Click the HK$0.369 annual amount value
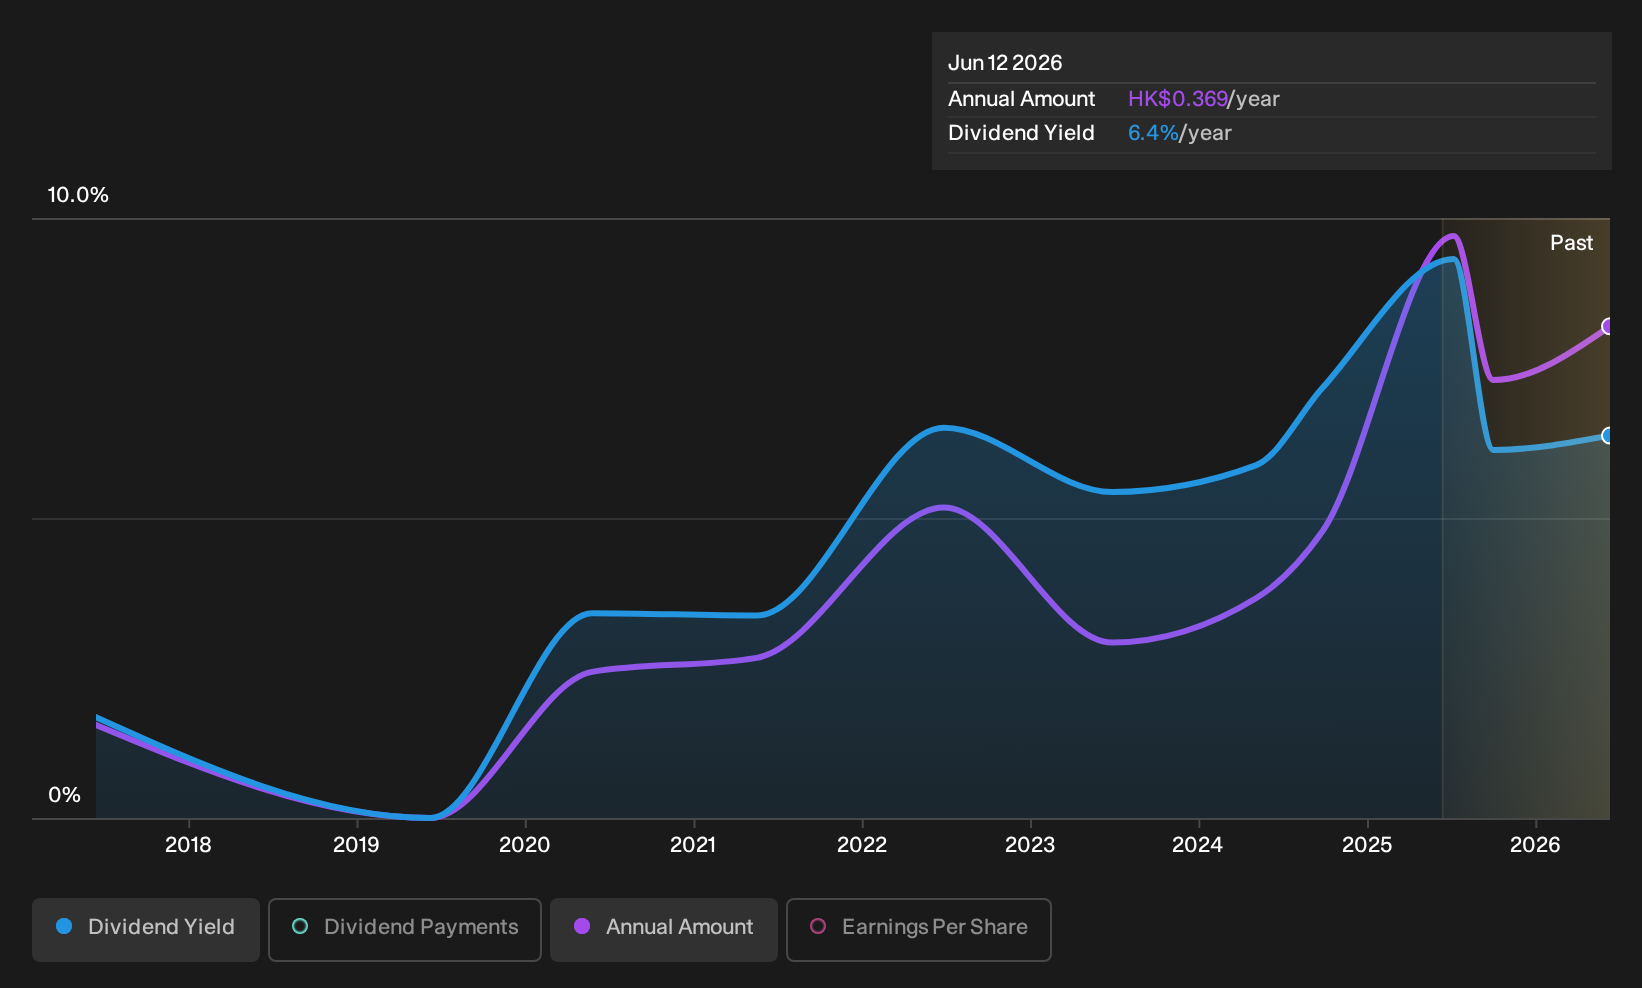1642x988 pixels. 1177,99
